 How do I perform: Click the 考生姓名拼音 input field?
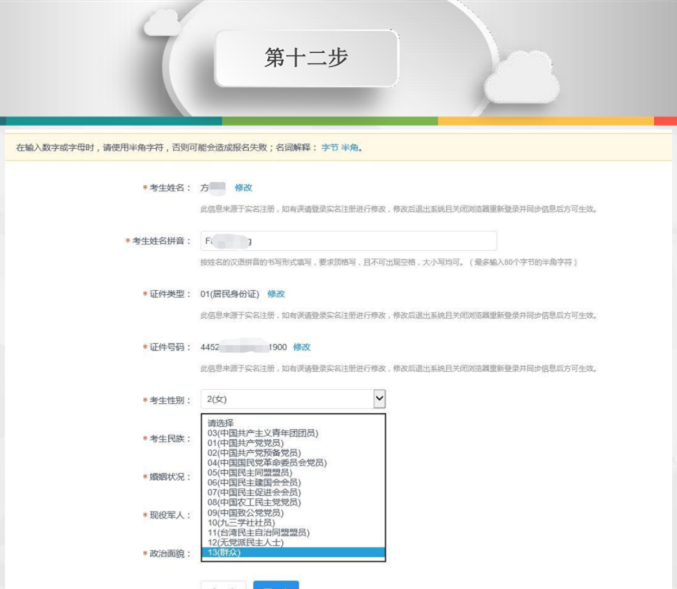point(347,241)
